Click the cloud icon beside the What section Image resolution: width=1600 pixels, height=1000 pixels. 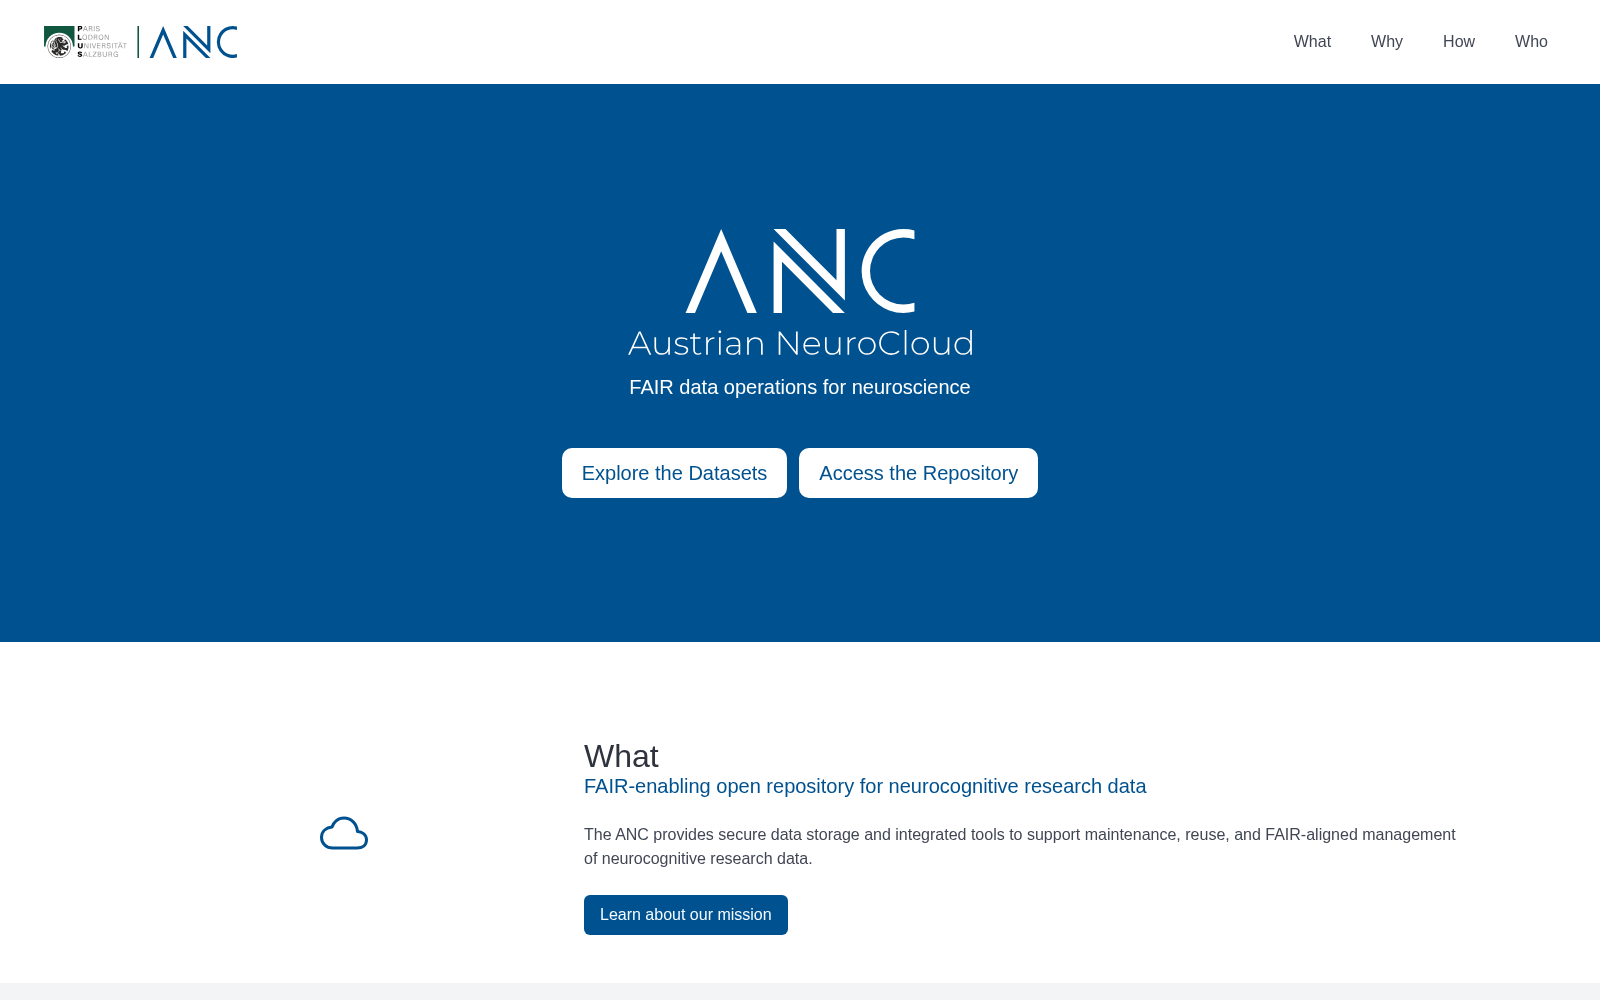coord(344,833)
